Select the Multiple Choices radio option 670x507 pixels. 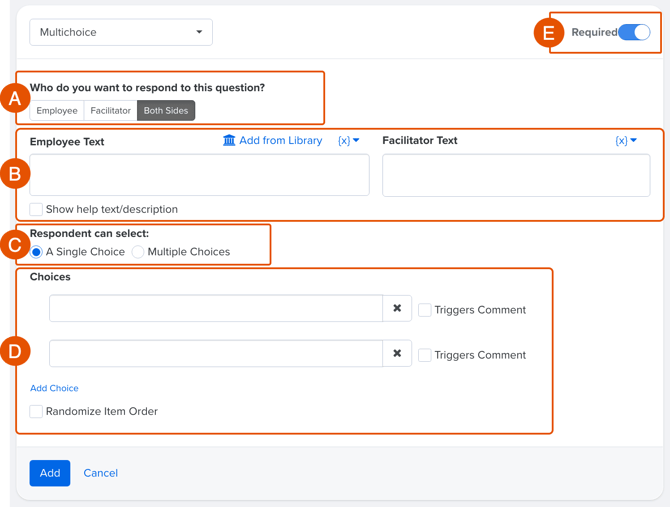click(x=138, y=252)
